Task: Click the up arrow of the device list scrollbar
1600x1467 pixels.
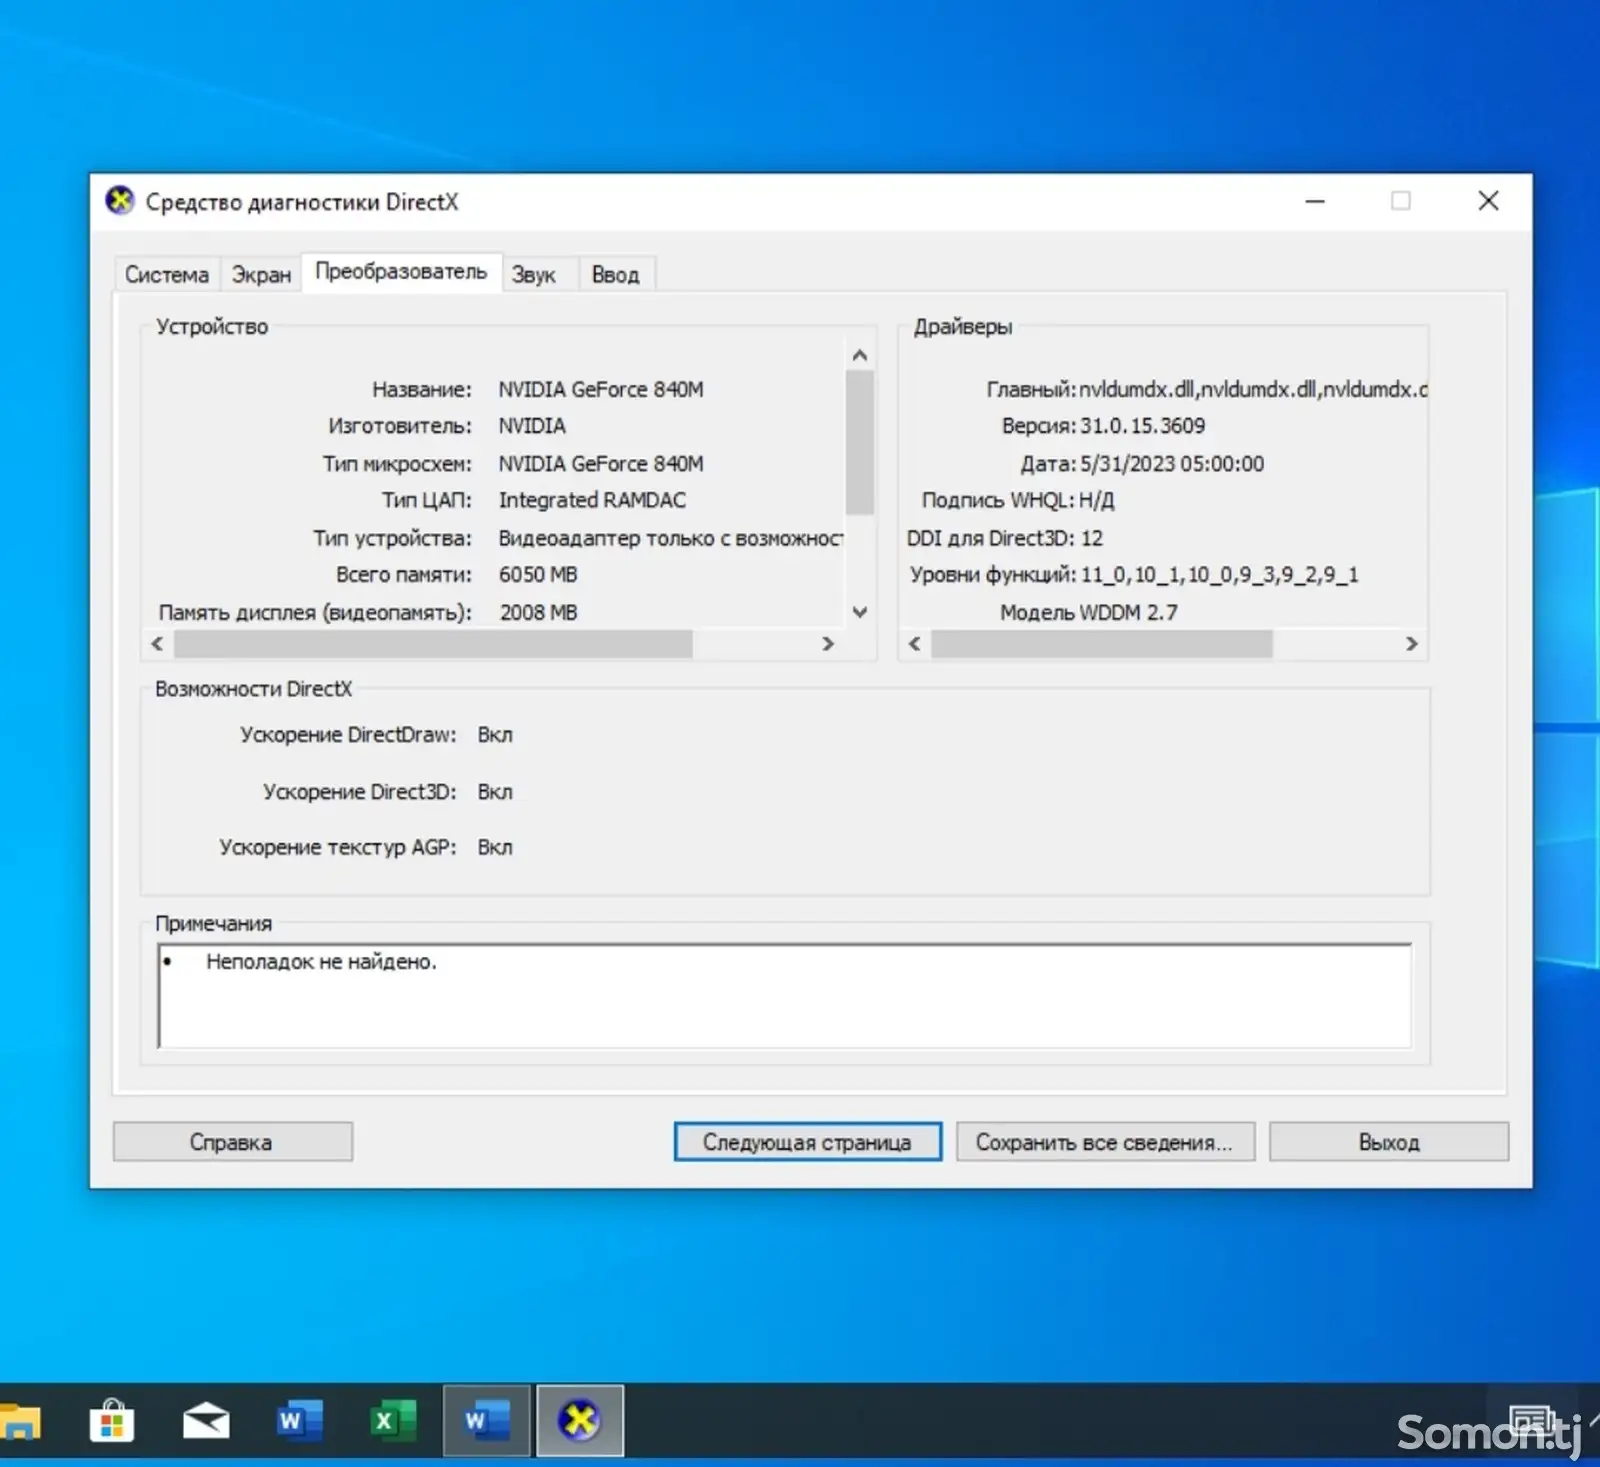Action: coord(860,355)
